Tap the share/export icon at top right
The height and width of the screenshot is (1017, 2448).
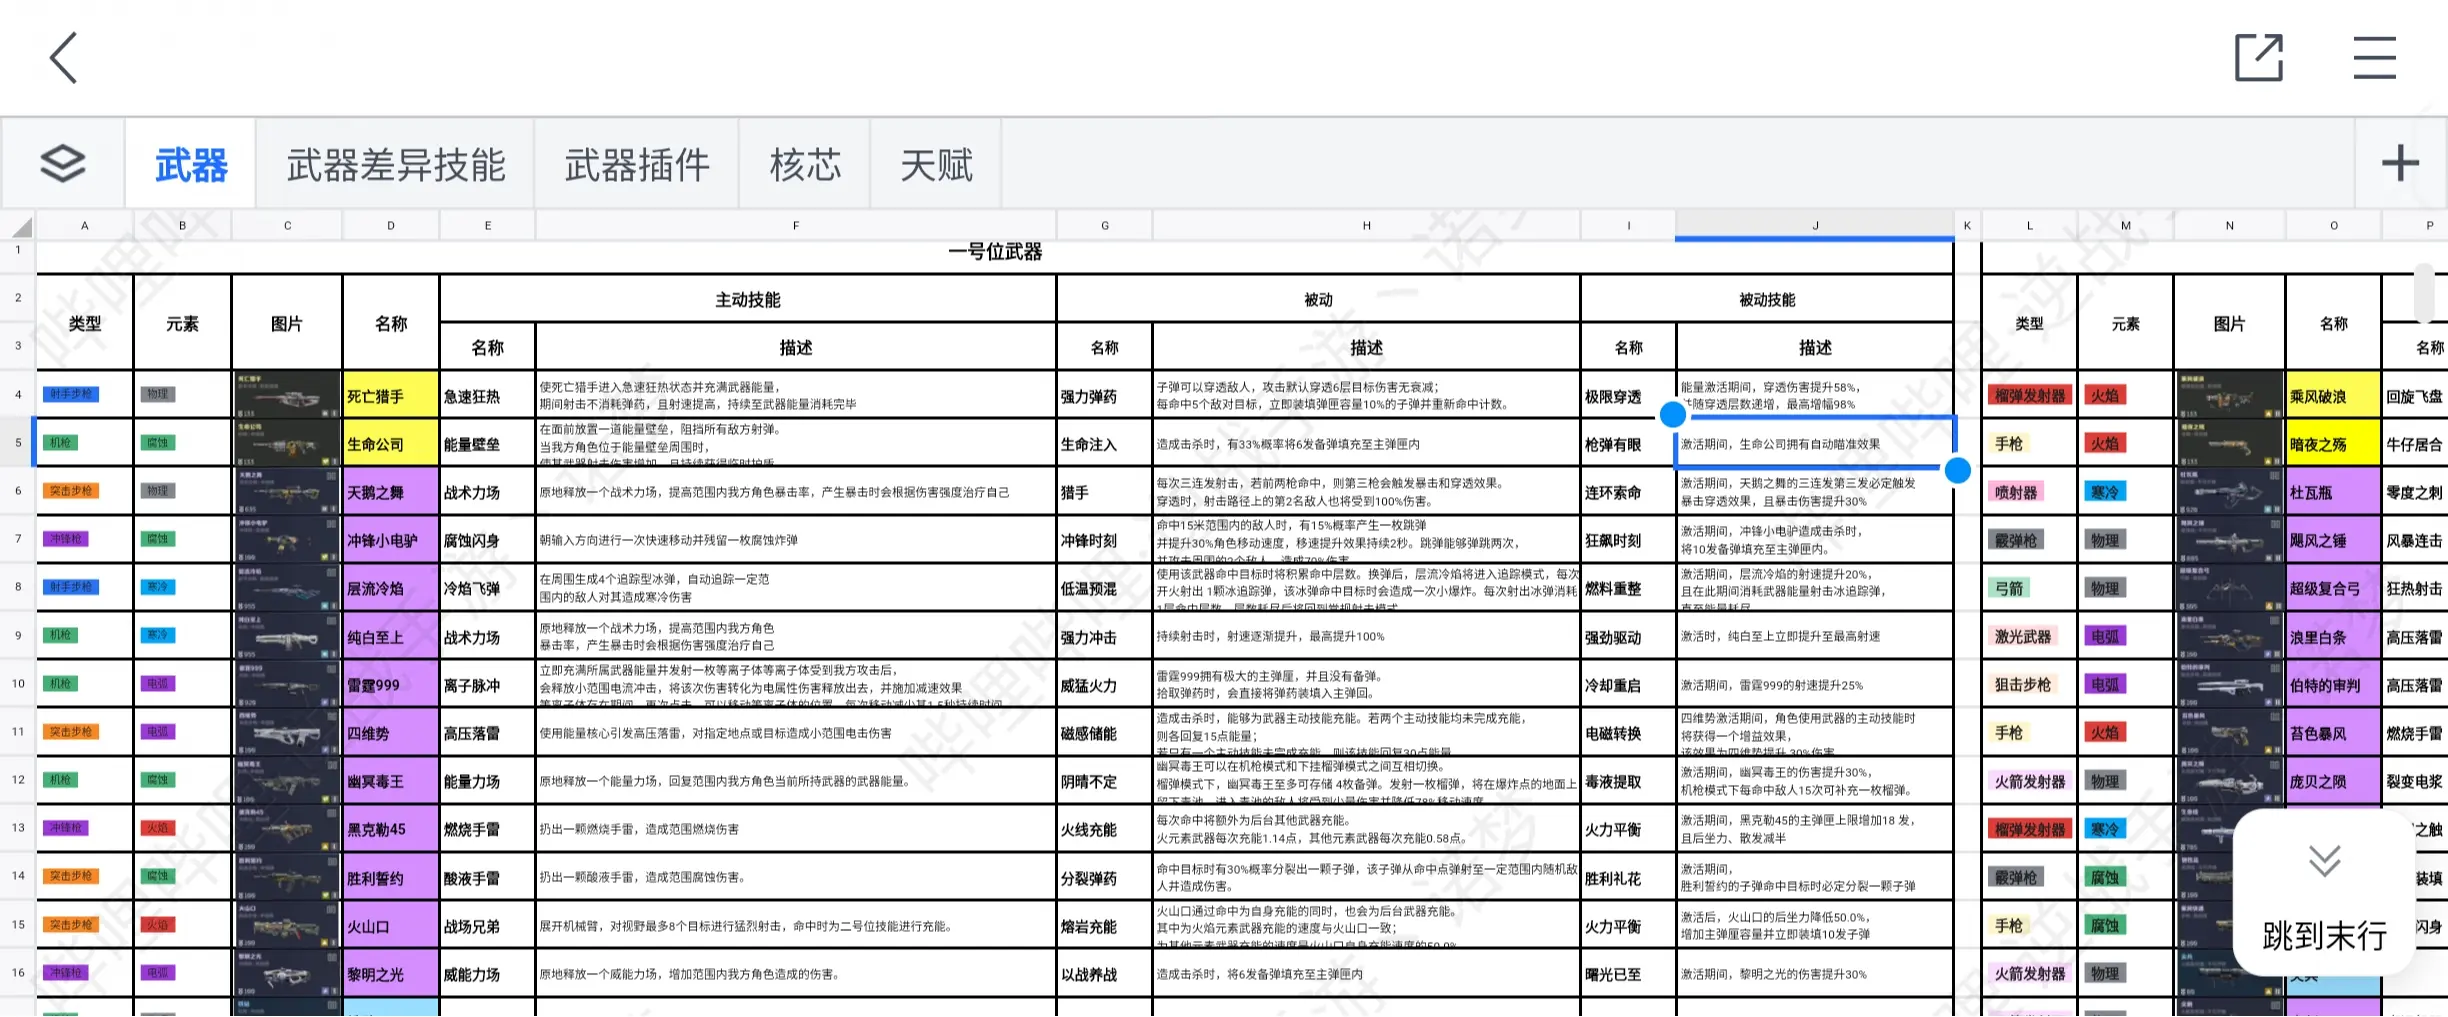point(2260,57)
